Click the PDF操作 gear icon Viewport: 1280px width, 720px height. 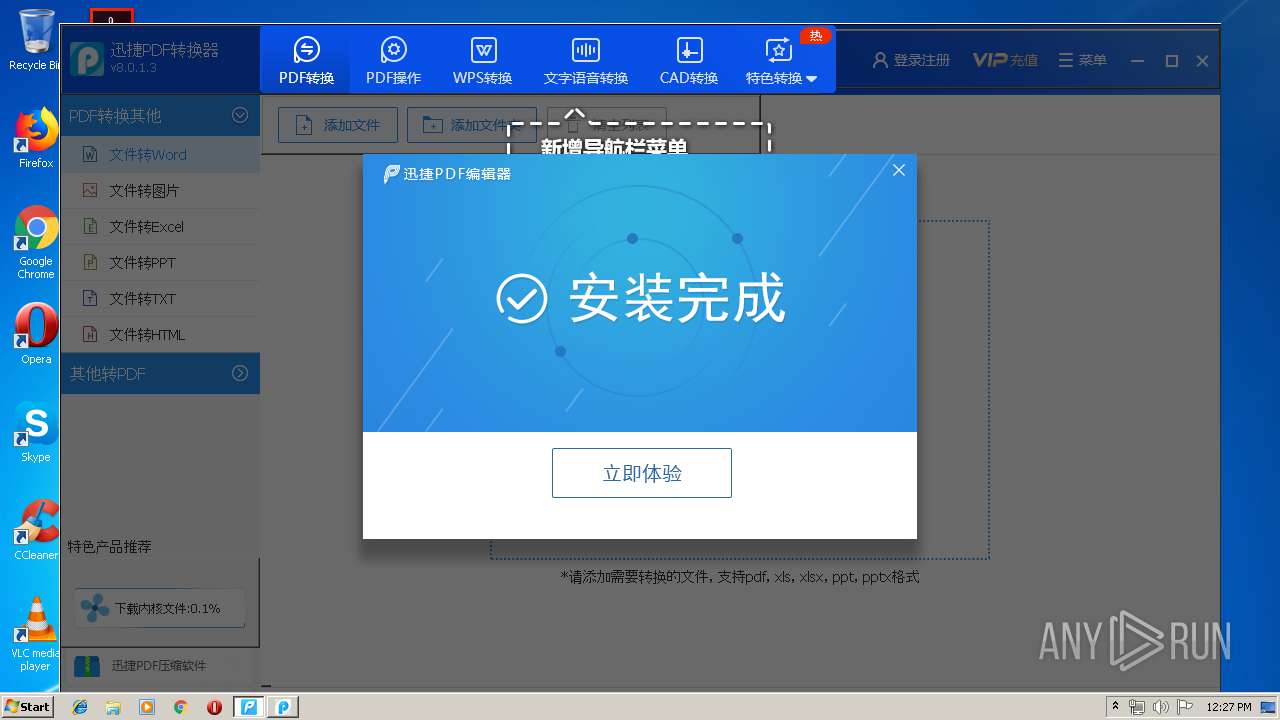pyautogui.click(x=393, y=49)
